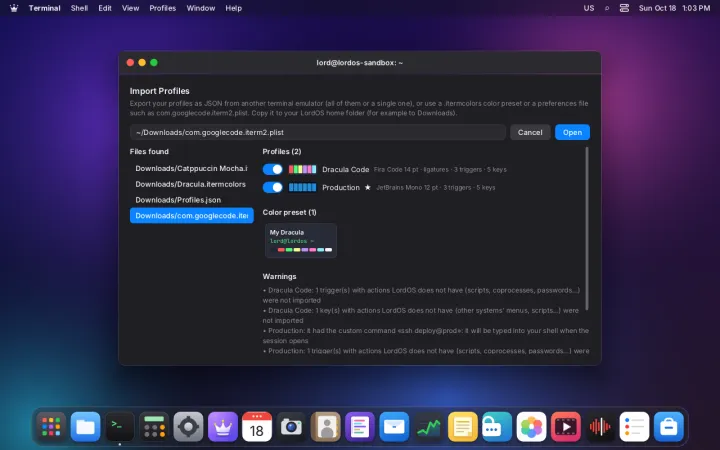This screenshot has width=720, height=450.
Task: Open the Photos flower icon in dock
Action: (531, 427)
